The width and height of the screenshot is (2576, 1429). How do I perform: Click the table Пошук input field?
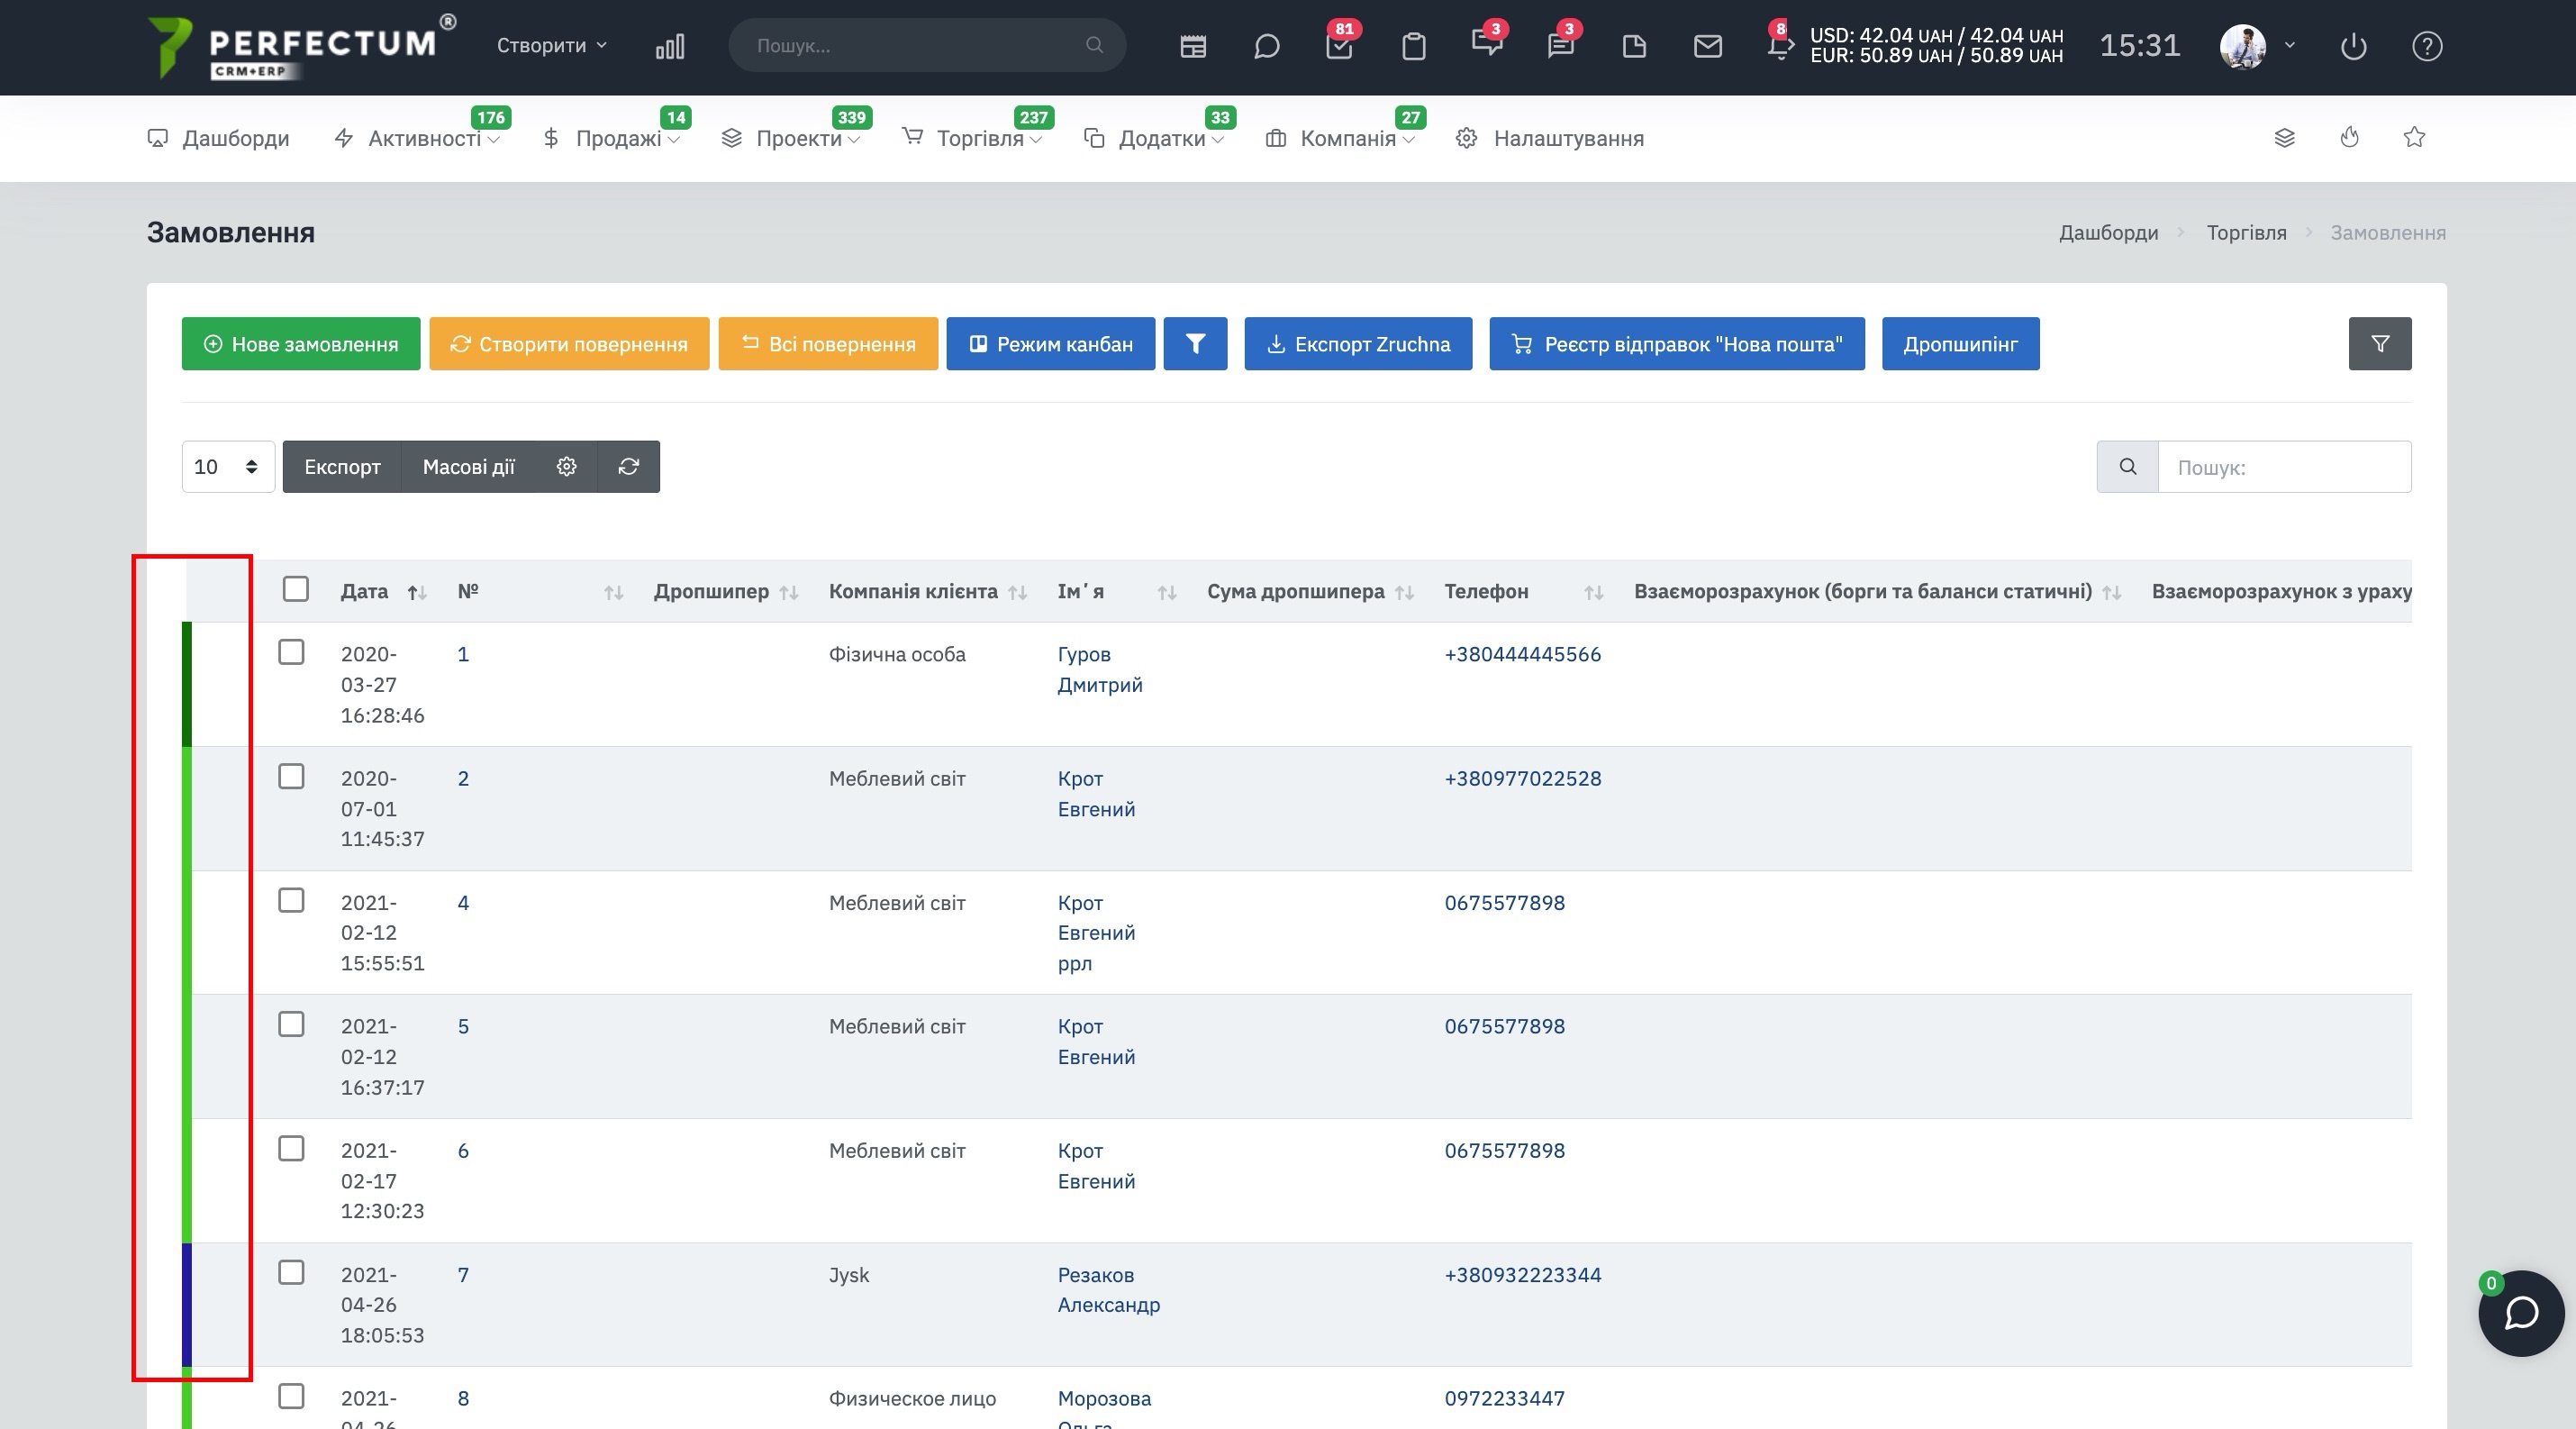coord(2284,466)
